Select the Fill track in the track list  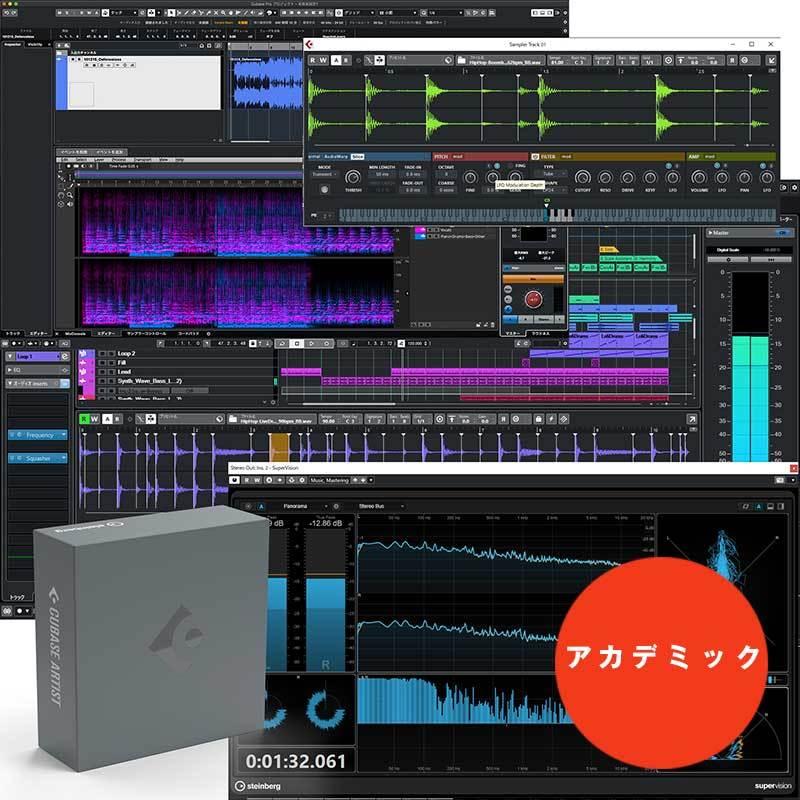click(121, 363)
